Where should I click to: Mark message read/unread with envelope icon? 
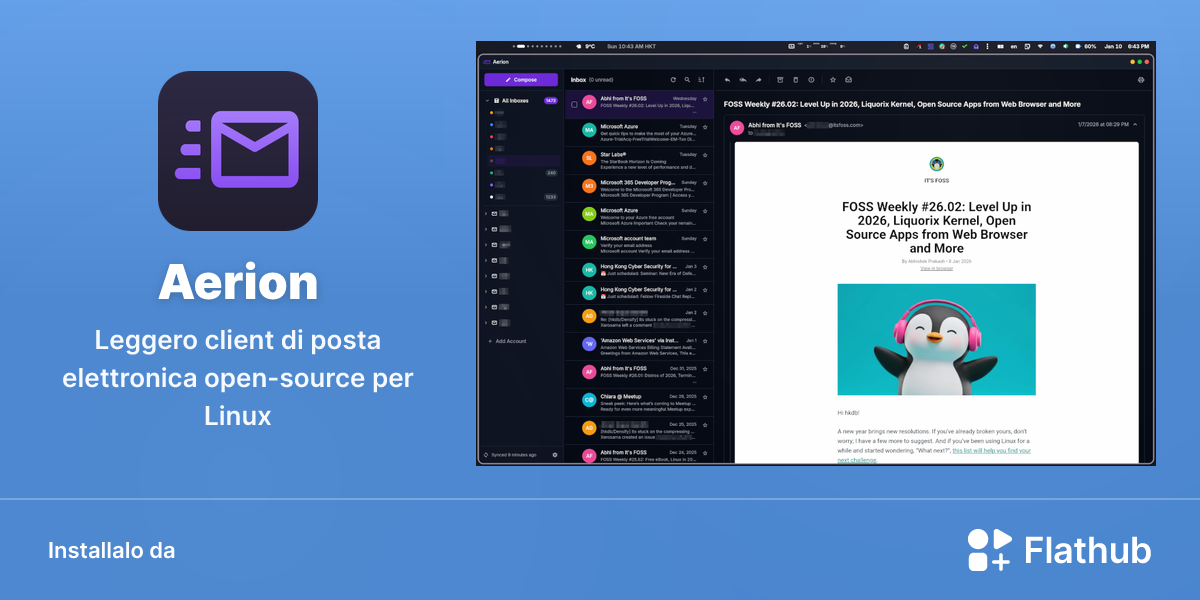coord(848,79)
